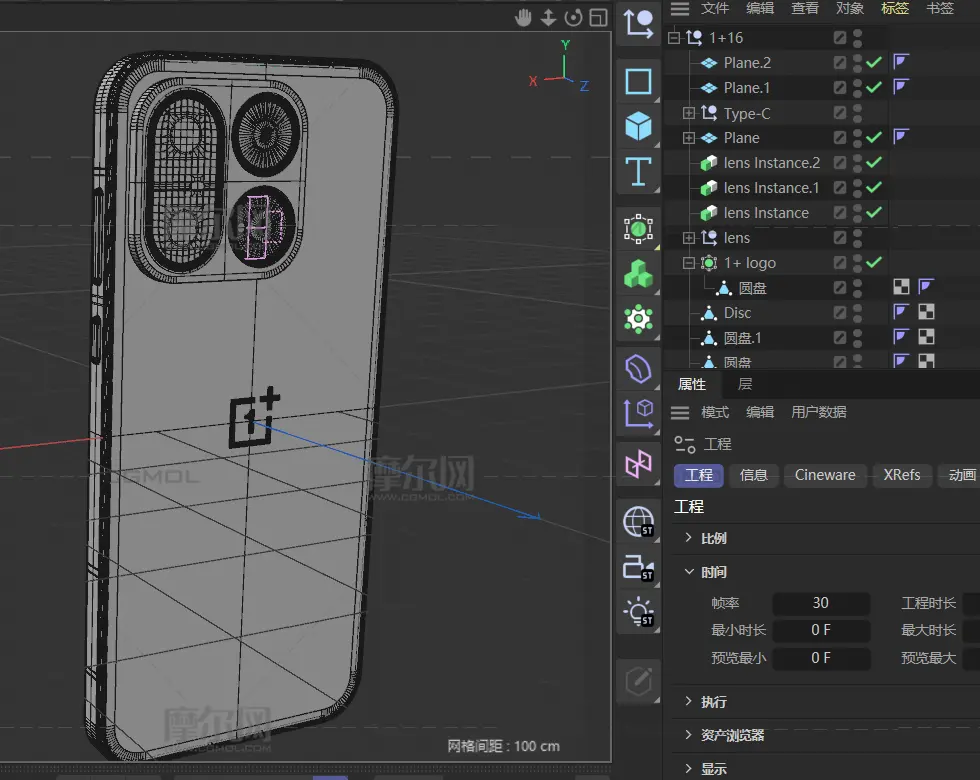Select the XRefs tab button

902,475
